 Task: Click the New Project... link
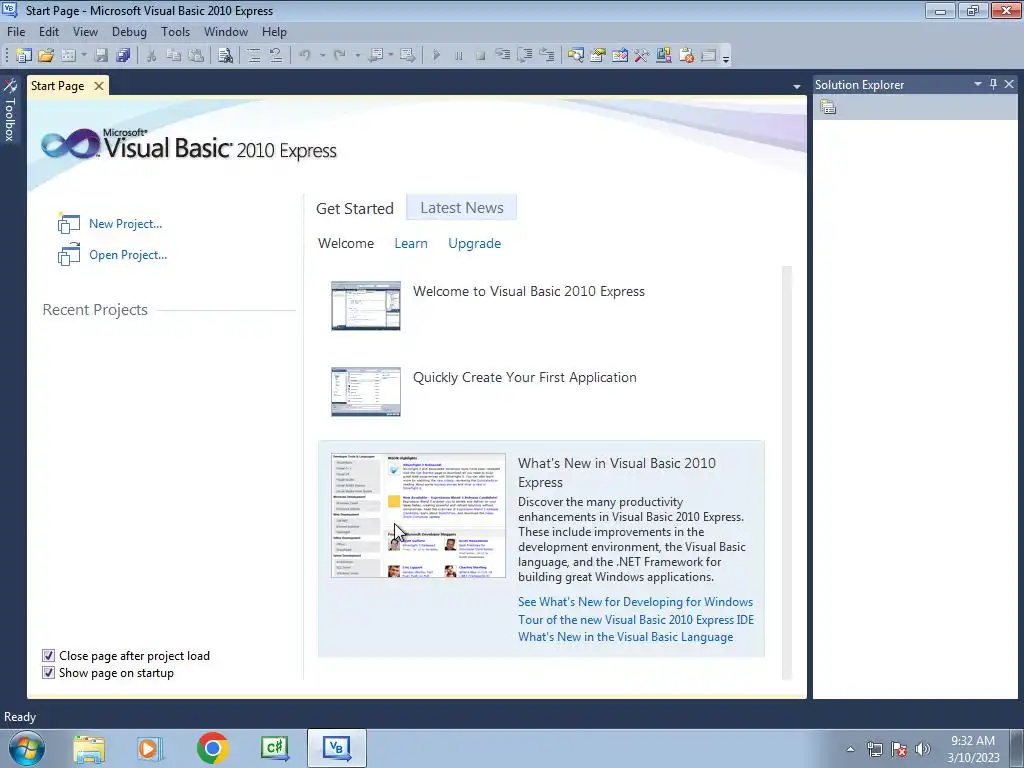tap(125, 223)
